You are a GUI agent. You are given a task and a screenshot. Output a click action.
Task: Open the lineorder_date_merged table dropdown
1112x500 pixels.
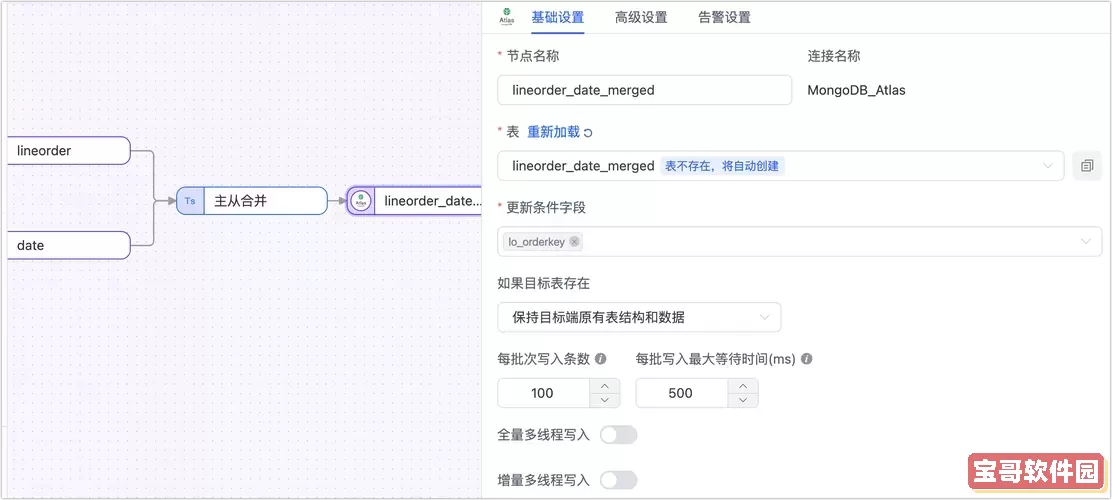click(781, 166)
